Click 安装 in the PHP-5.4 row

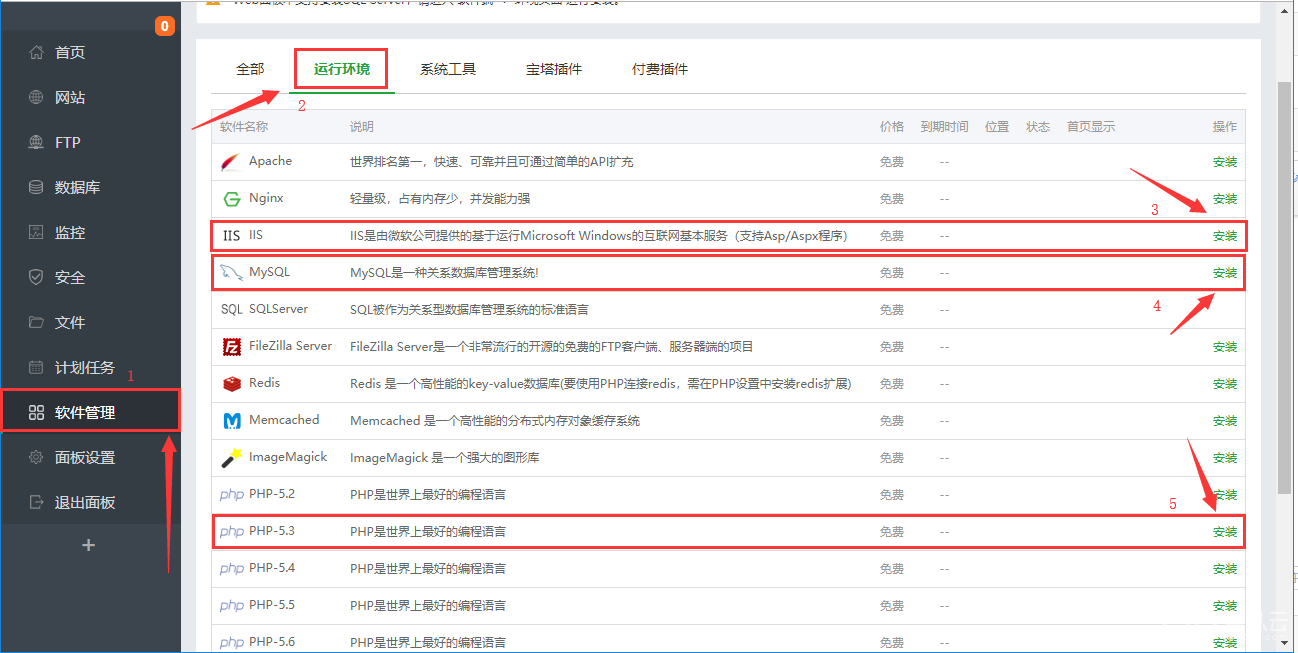click(1225, 569)
